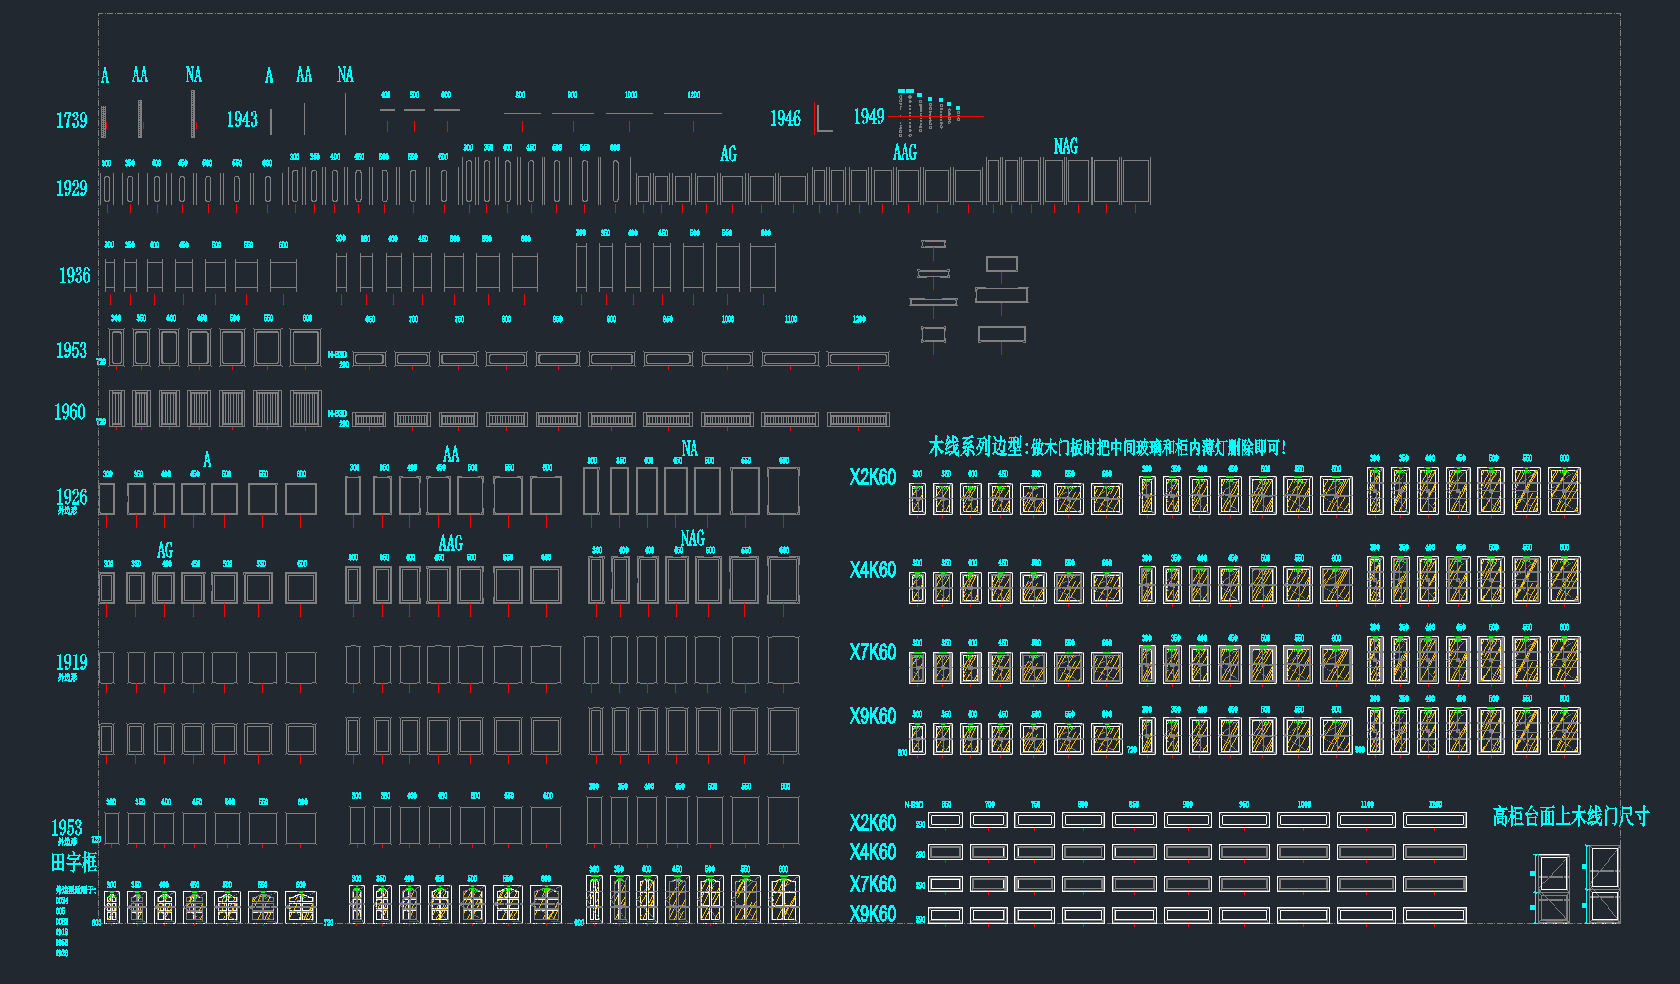Select the first X2K60 glass door block
This screenshot has width=1680, height=984.
[x=917, y=498]
